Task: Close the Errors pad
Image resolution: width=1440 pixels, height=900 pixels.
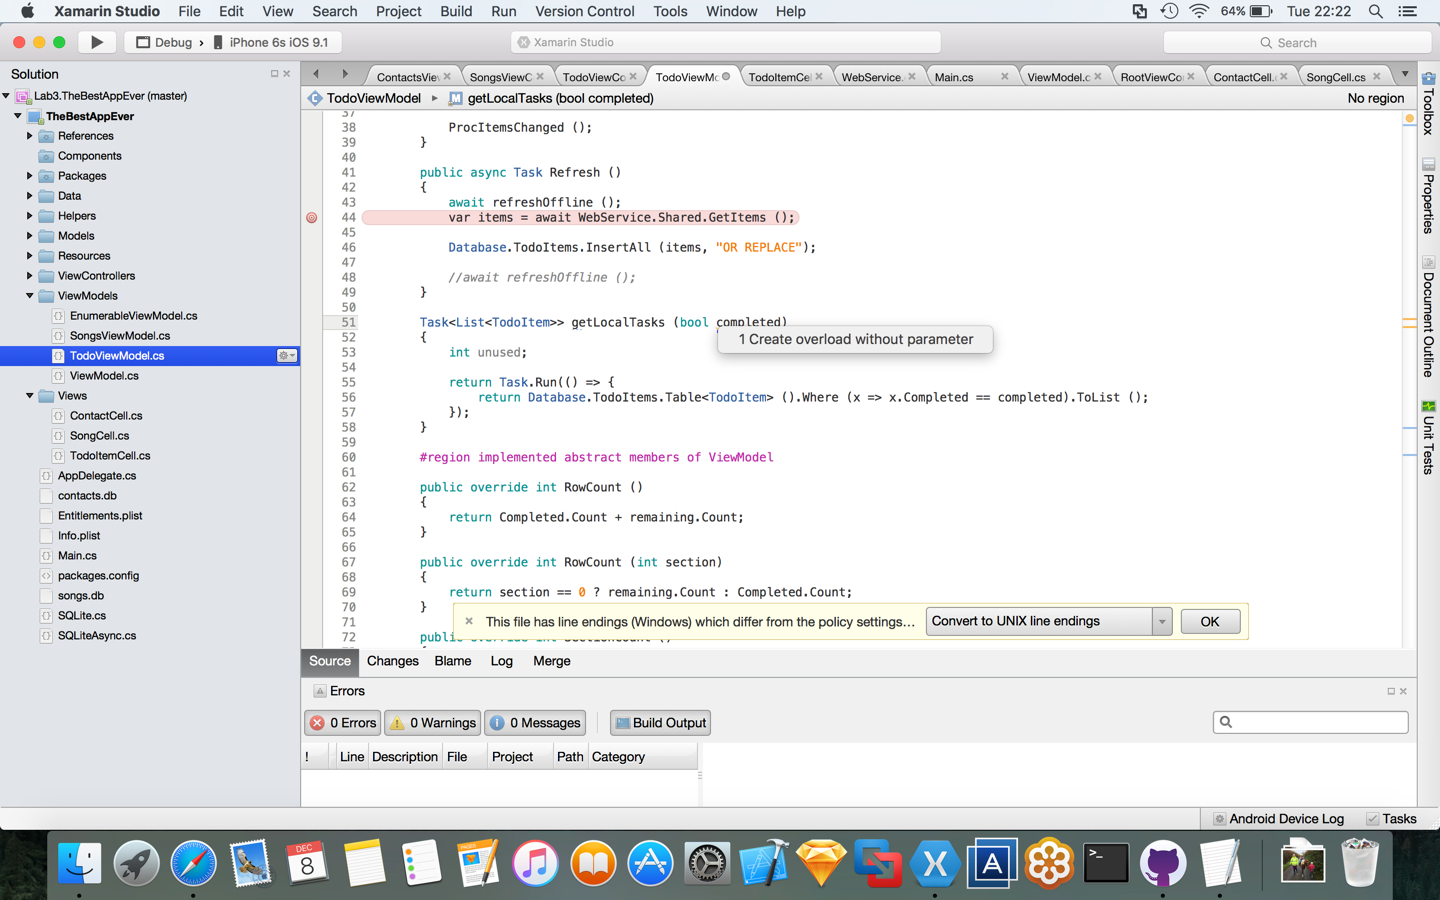Action: click(x=1403, y=691)
